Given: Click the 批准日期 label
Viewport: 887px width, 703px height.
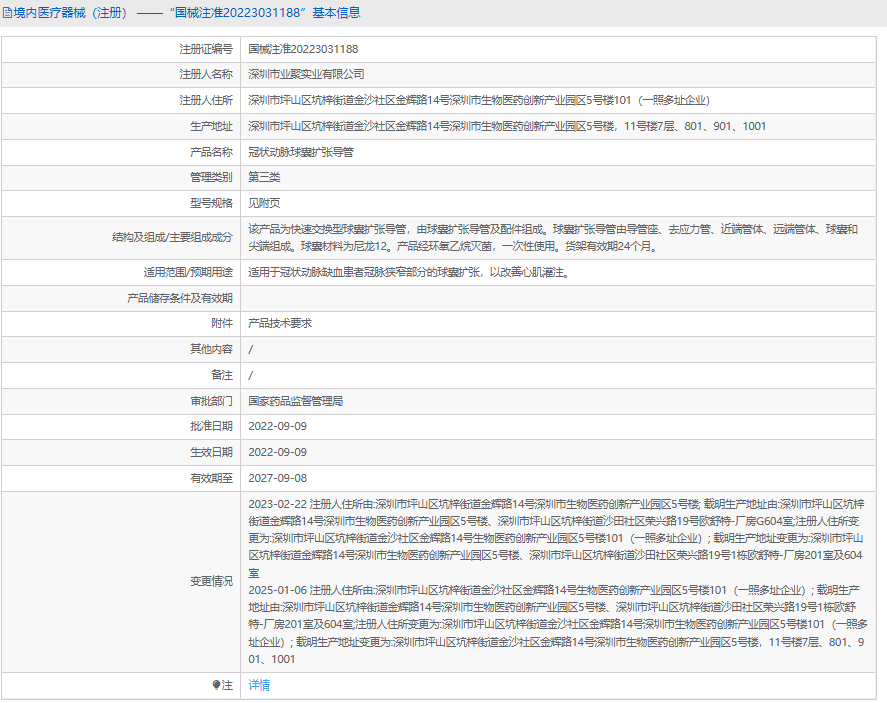Looking at the screenshot, I should coord(211,426).
